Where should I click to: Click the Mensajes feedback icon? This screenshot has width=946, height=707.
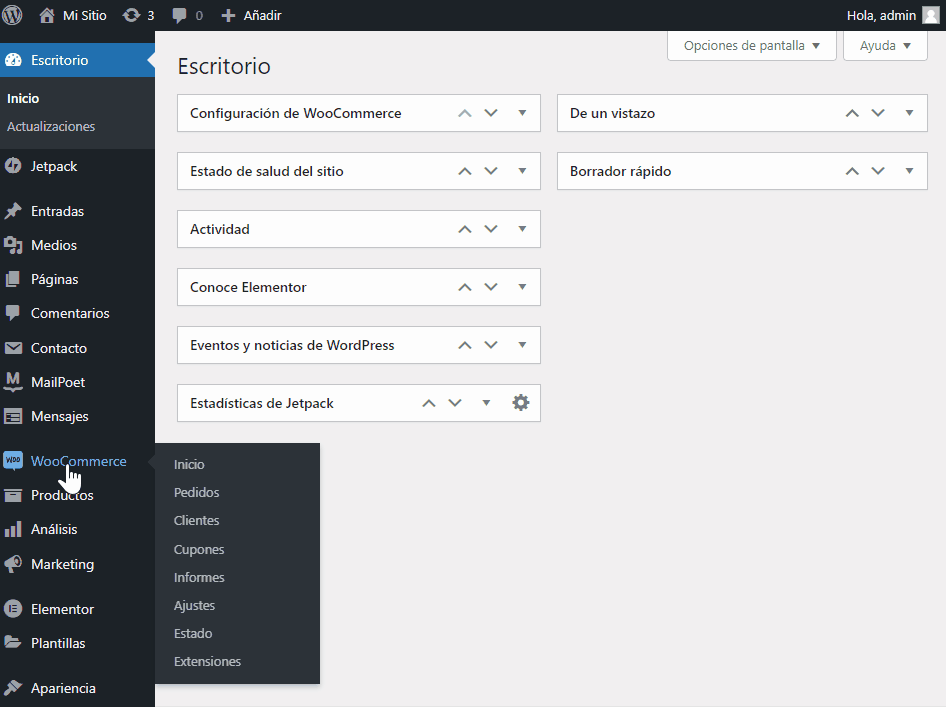coord(13,416)
